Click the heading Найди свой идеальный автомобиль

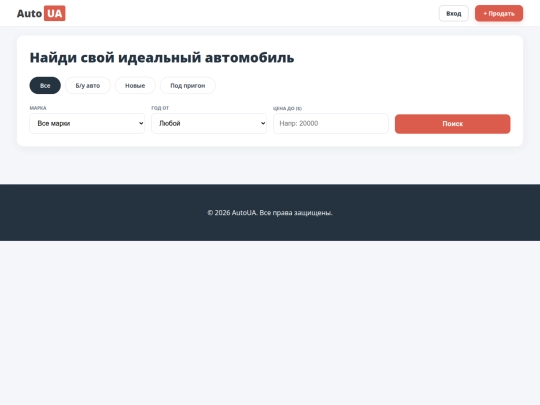click(162, 58)
